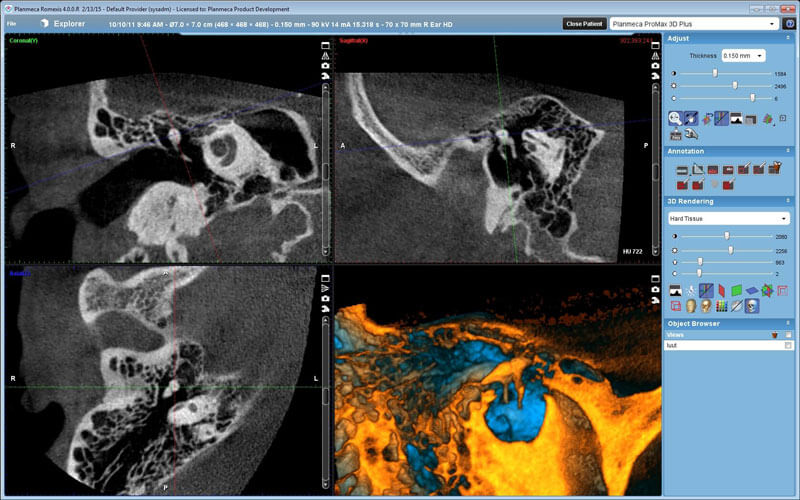The width and height of the screenshot is (800, 500).
Task: Select the angle triangle annotation tool
Action: click(x=697, y=169)
